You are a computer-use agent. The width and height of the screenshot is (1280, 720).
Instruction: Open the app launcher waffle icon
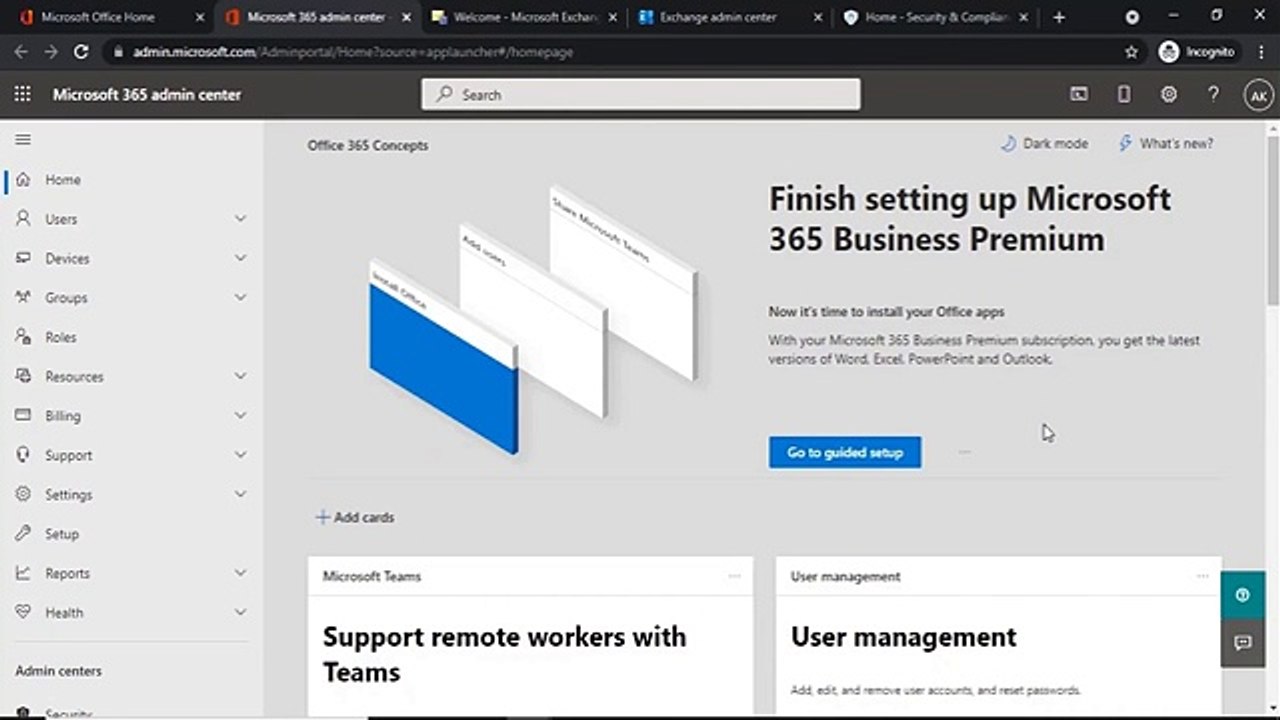(23, 94)
